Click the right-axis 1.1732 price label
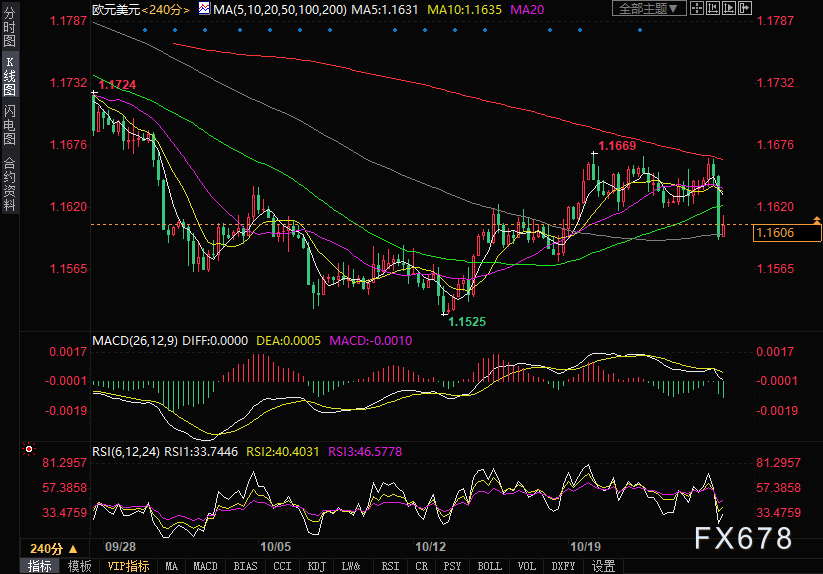 [x=775, y=82]
